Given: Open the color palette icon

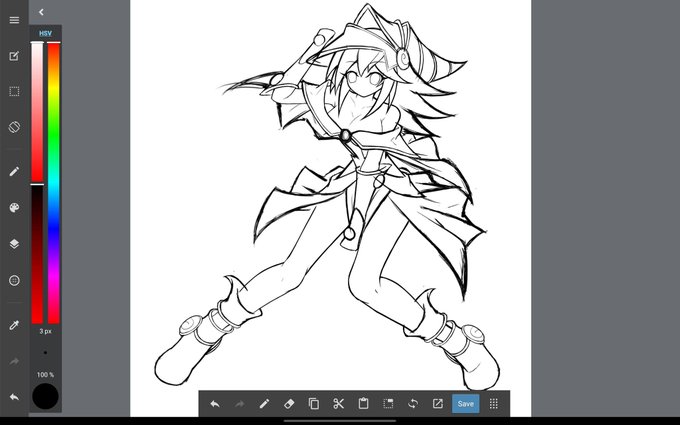Looking at the screenshot, I should 14,208.
